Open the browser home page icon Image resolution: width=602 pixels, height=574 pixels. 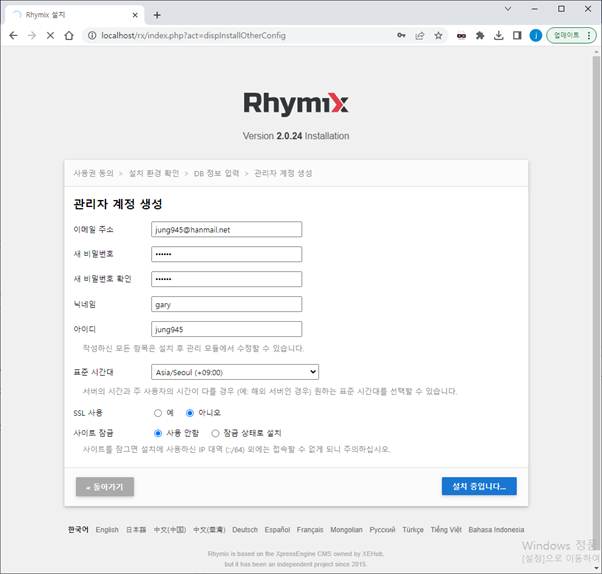tap(69, 36)
